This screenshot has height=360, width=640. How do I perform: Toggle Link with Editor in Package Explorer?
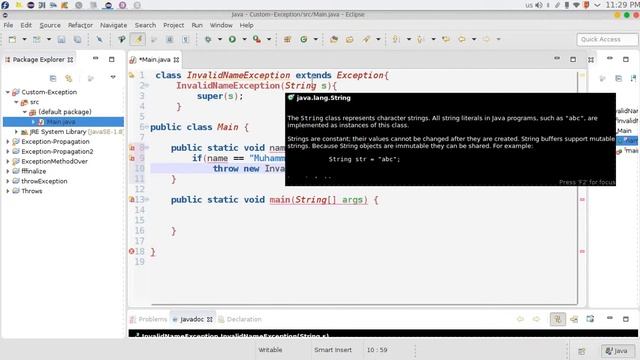pyautogui.click(x=69, y=78)
